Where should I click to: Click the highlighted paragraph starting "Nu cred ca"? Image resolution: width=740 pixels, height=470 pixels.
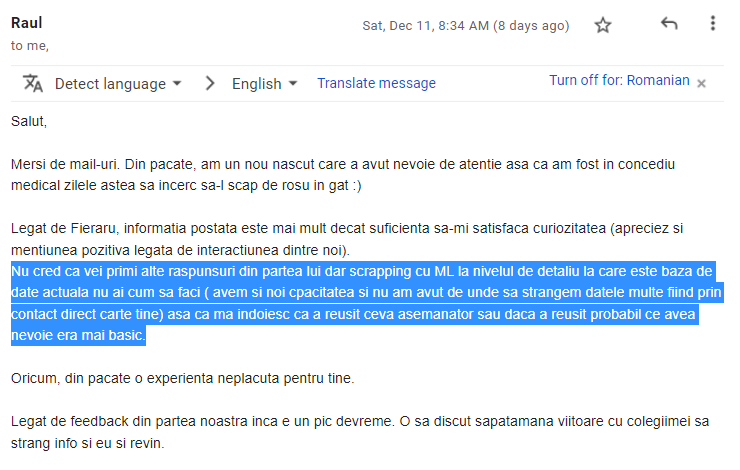pyautogui.click(x=366, y=303)
